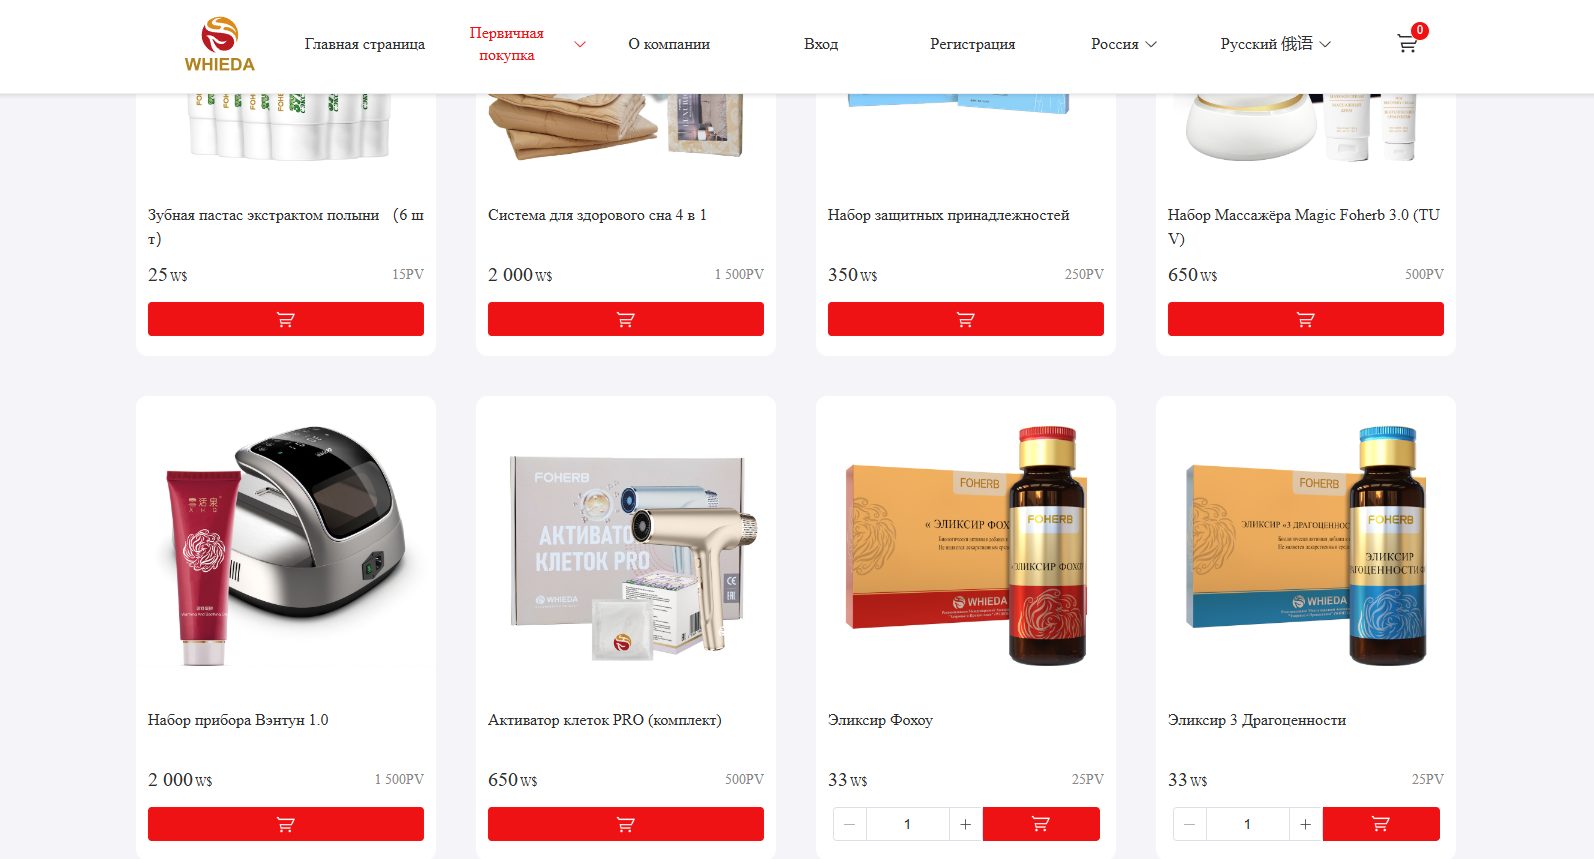The image size is (1594, 859).
Task: Click the Вход link
Action: tap(821, 44)
